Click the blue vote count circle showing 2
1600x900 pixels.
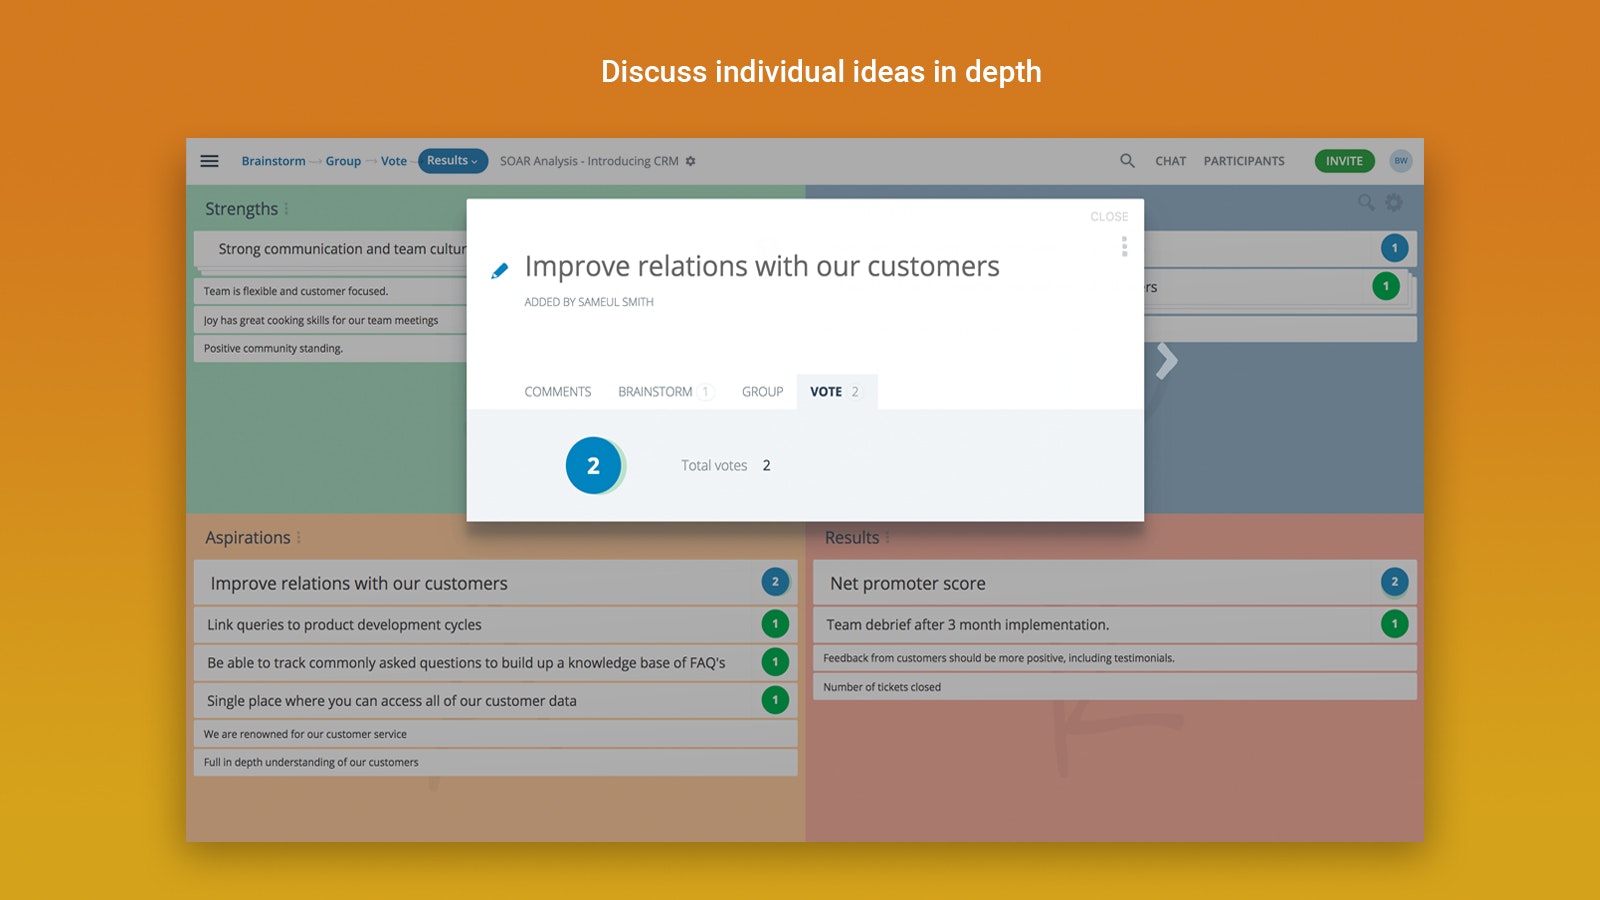click(595, 465)
